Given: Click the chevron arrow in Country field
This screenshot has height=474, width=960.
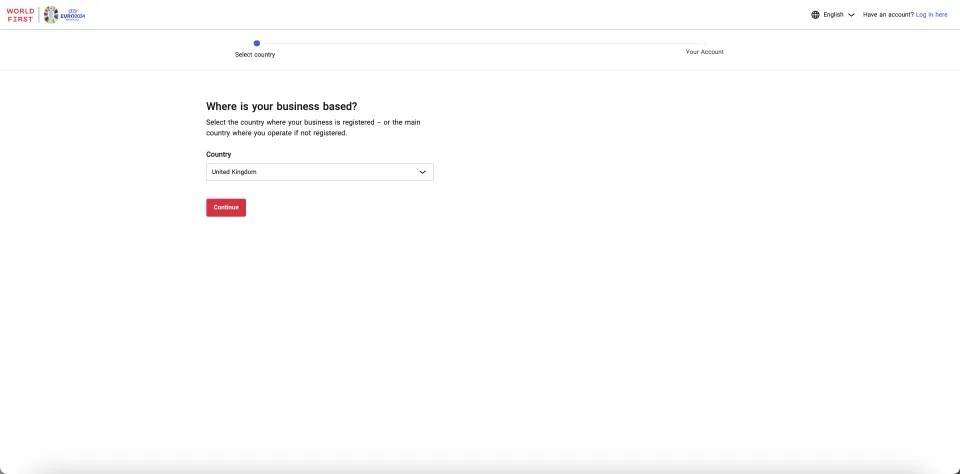Looking at the screenshot, I should [422, 172].
